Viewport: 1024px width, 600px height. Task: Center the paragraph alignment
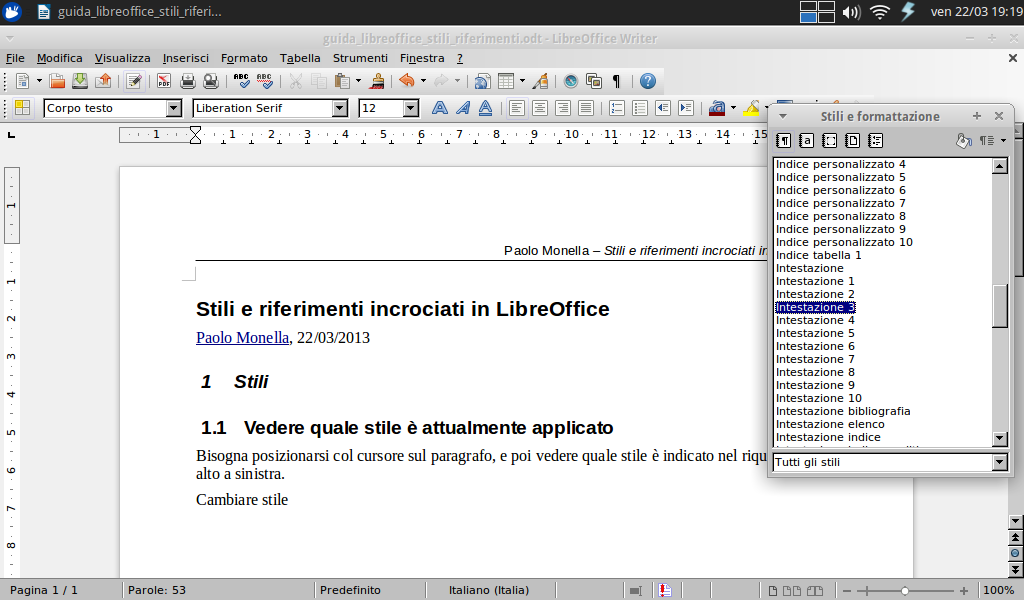(x=539, y=108)
